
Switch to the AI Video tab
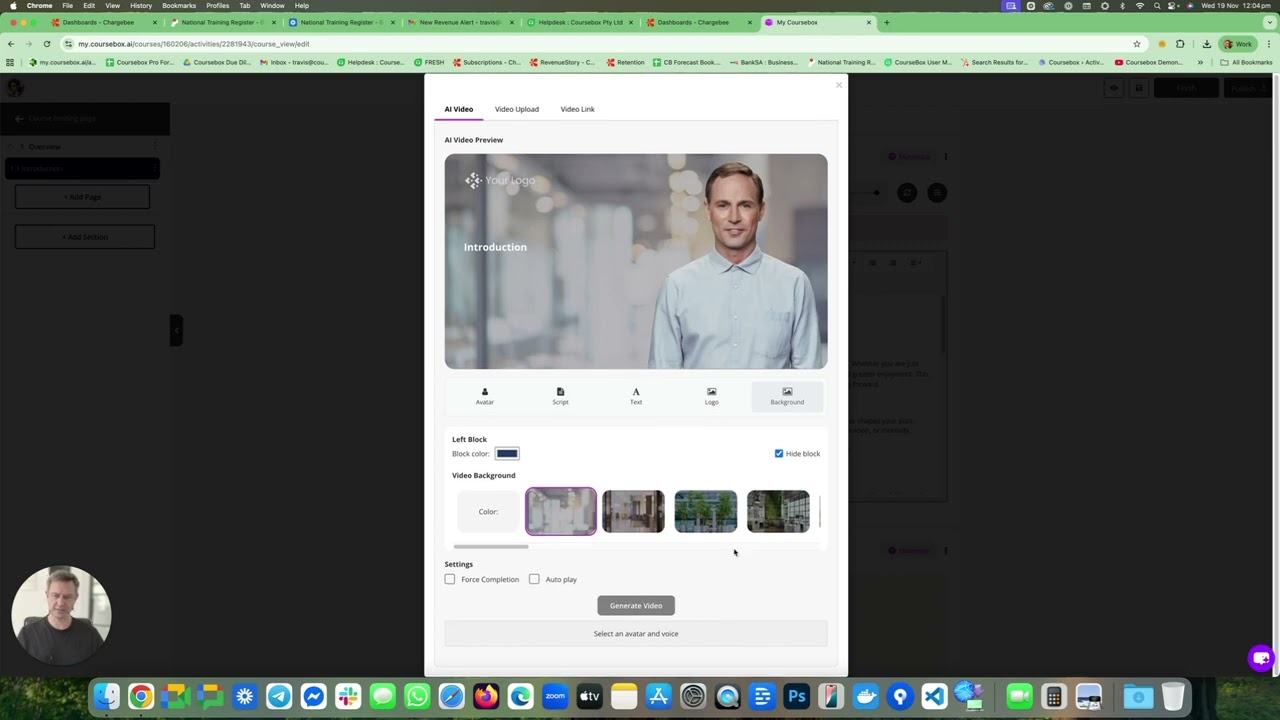459,109
